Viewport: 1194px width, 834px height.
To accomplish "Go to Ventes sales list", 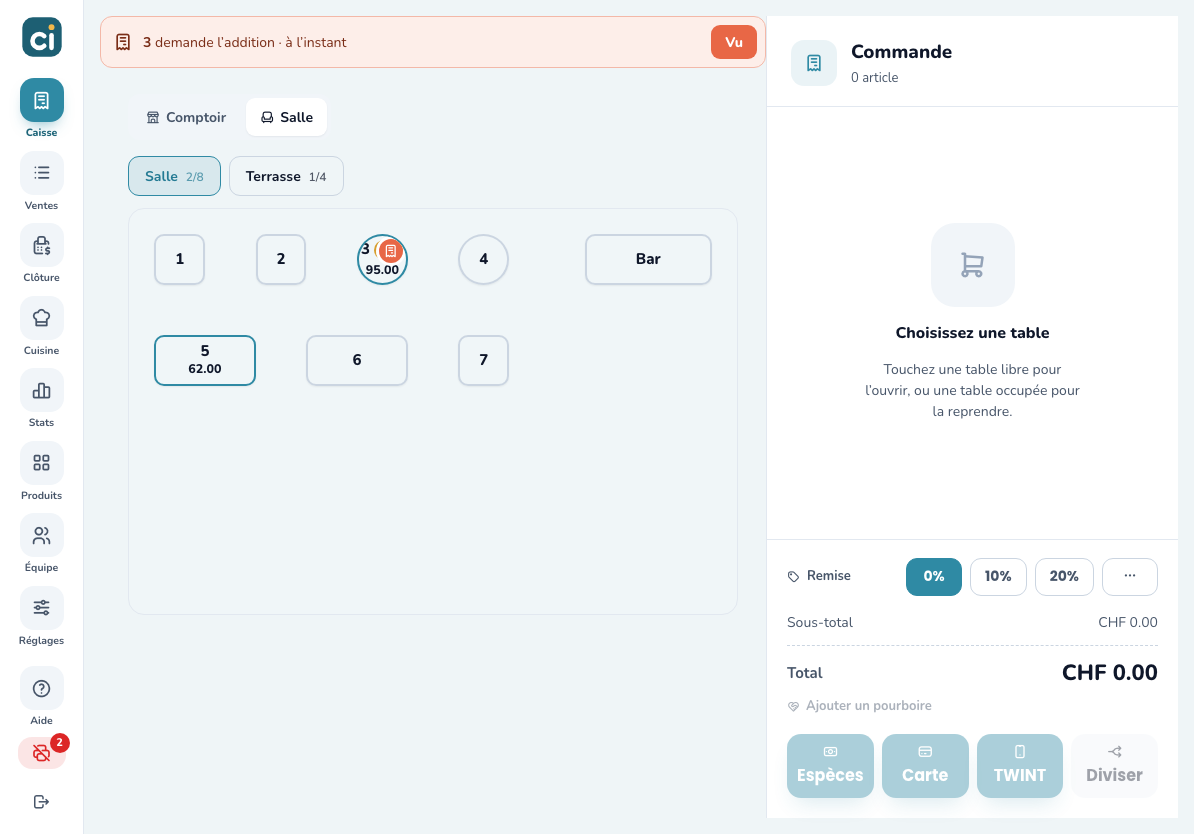I will (41, 174).
